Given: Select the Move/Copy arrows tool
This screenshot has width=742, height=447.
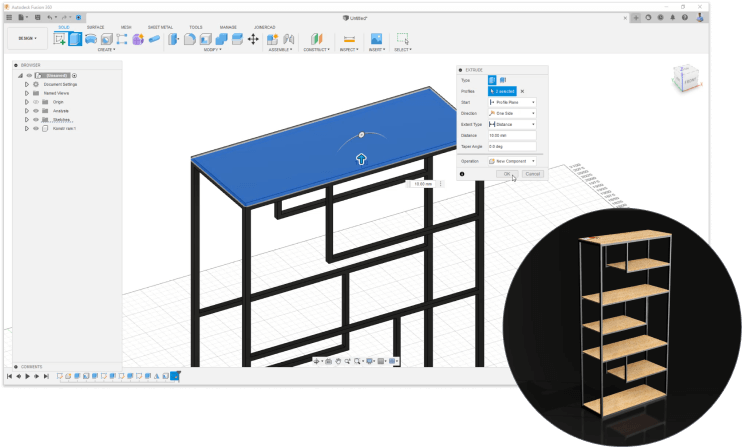Looking at the screenshot, I should coord(253,39).
